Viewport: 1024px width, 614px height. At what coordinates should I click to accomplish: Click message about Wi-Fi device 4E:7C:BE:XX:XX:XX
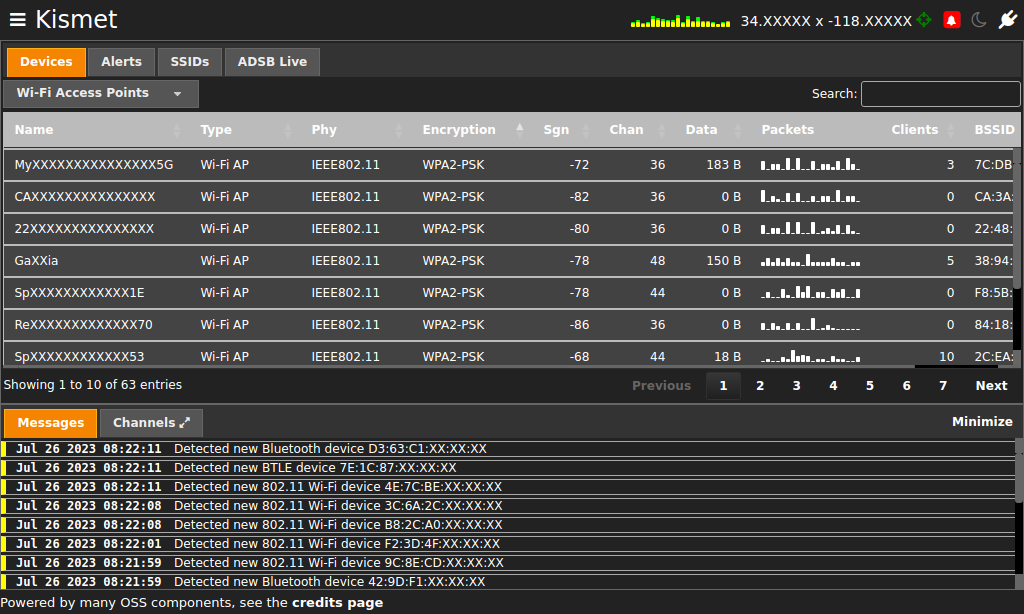pos(508,487)
